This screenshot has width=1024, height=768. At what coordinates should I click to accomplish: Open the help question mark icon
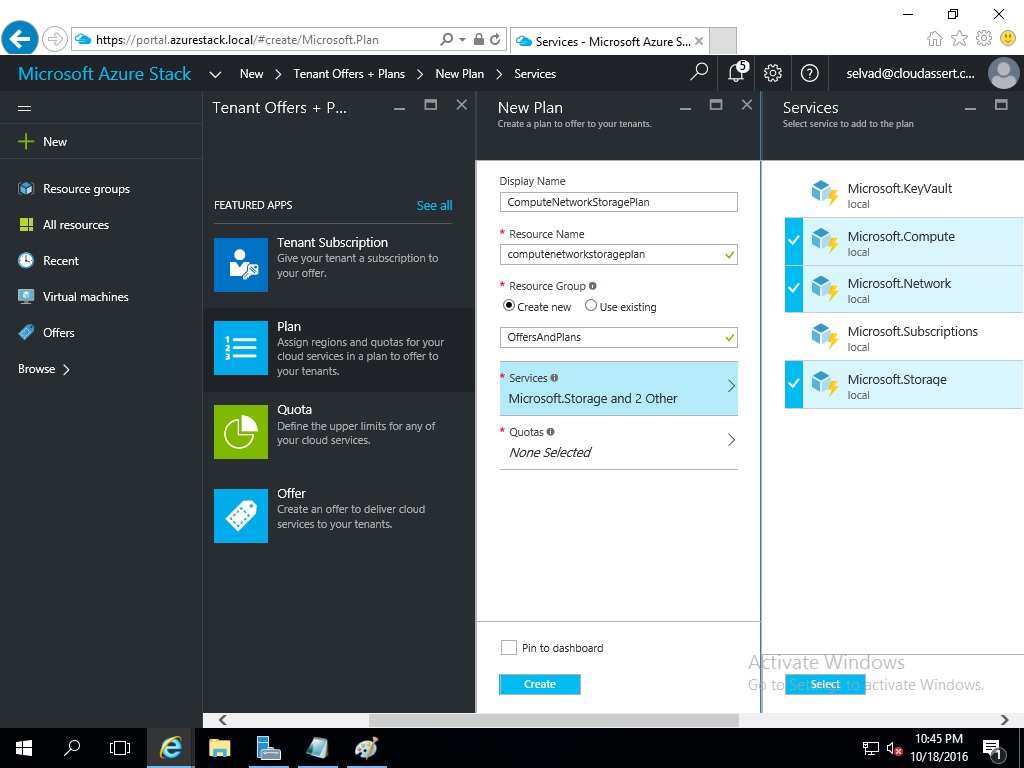810,73
